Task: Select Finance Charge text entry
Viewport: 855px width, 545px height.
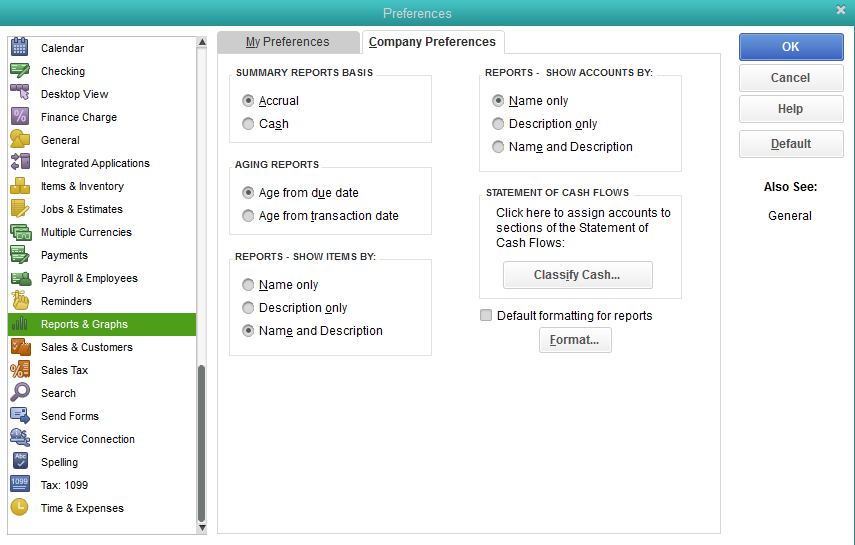Action: pos(79,117)
